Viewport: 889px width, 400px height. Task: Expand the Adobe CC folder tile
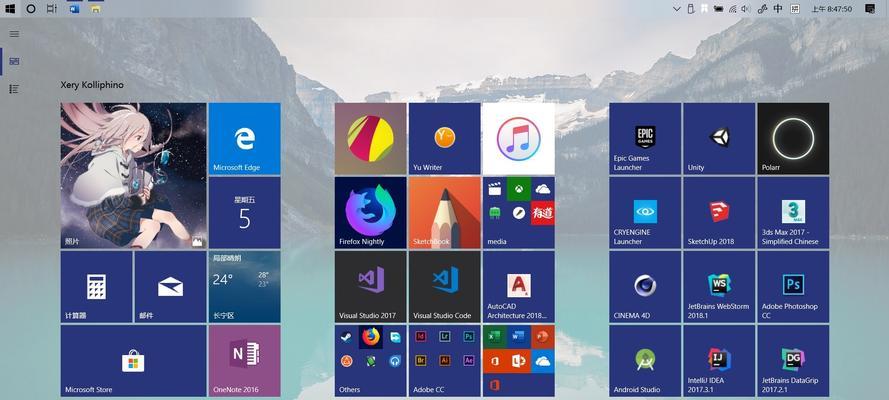point(444,361)
